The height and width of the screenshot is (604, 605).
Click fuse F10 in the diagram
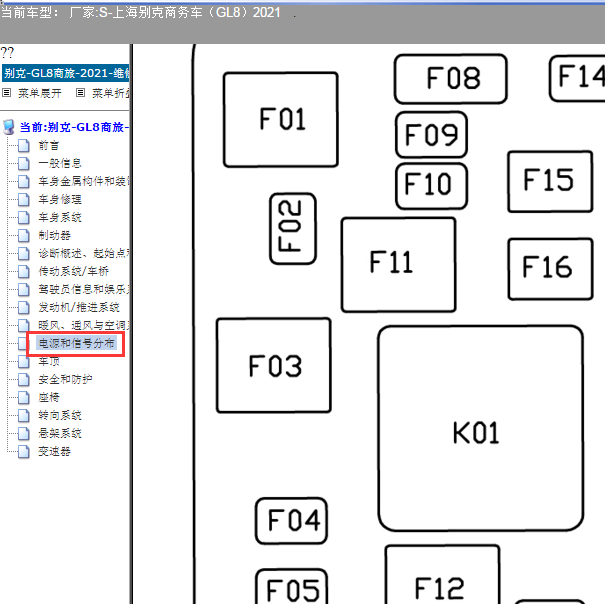(431, 186)
